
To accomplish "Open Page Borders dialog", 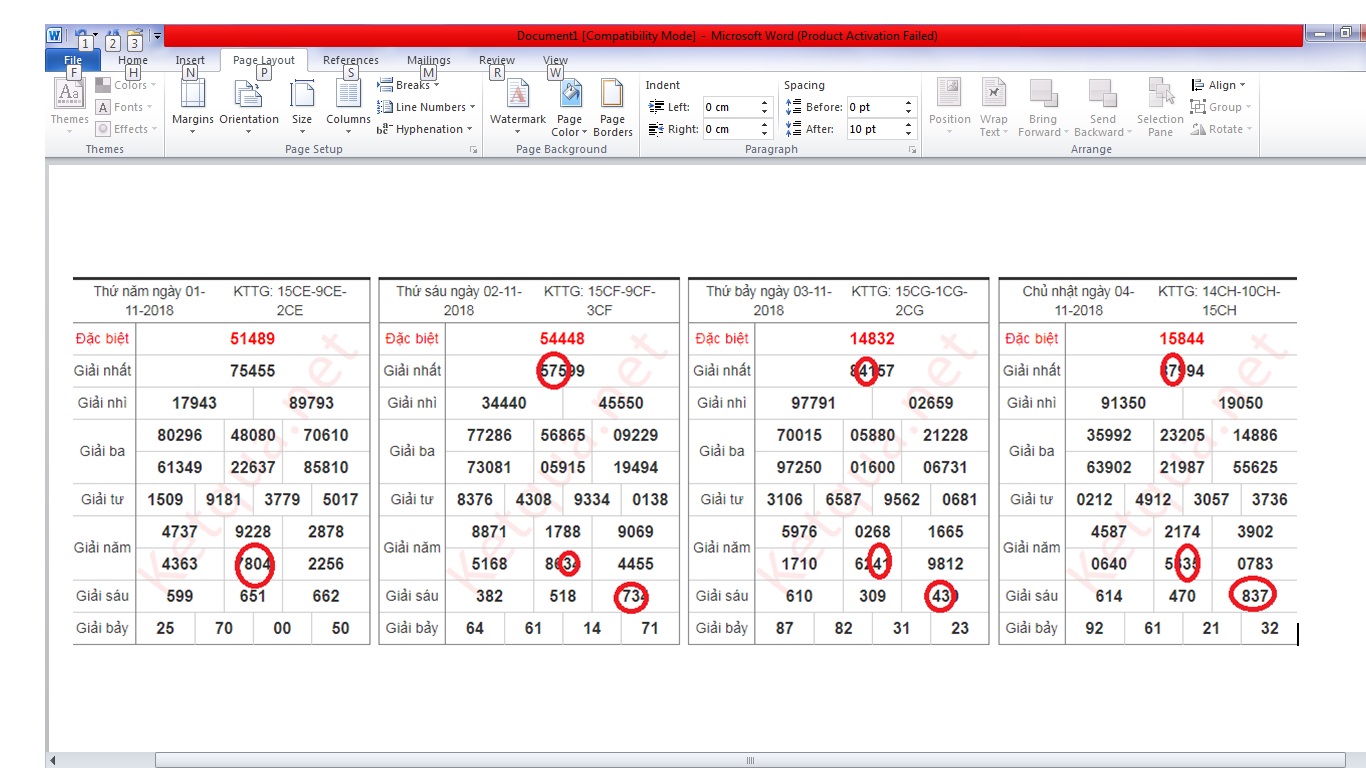I will (x=612, y=103).
